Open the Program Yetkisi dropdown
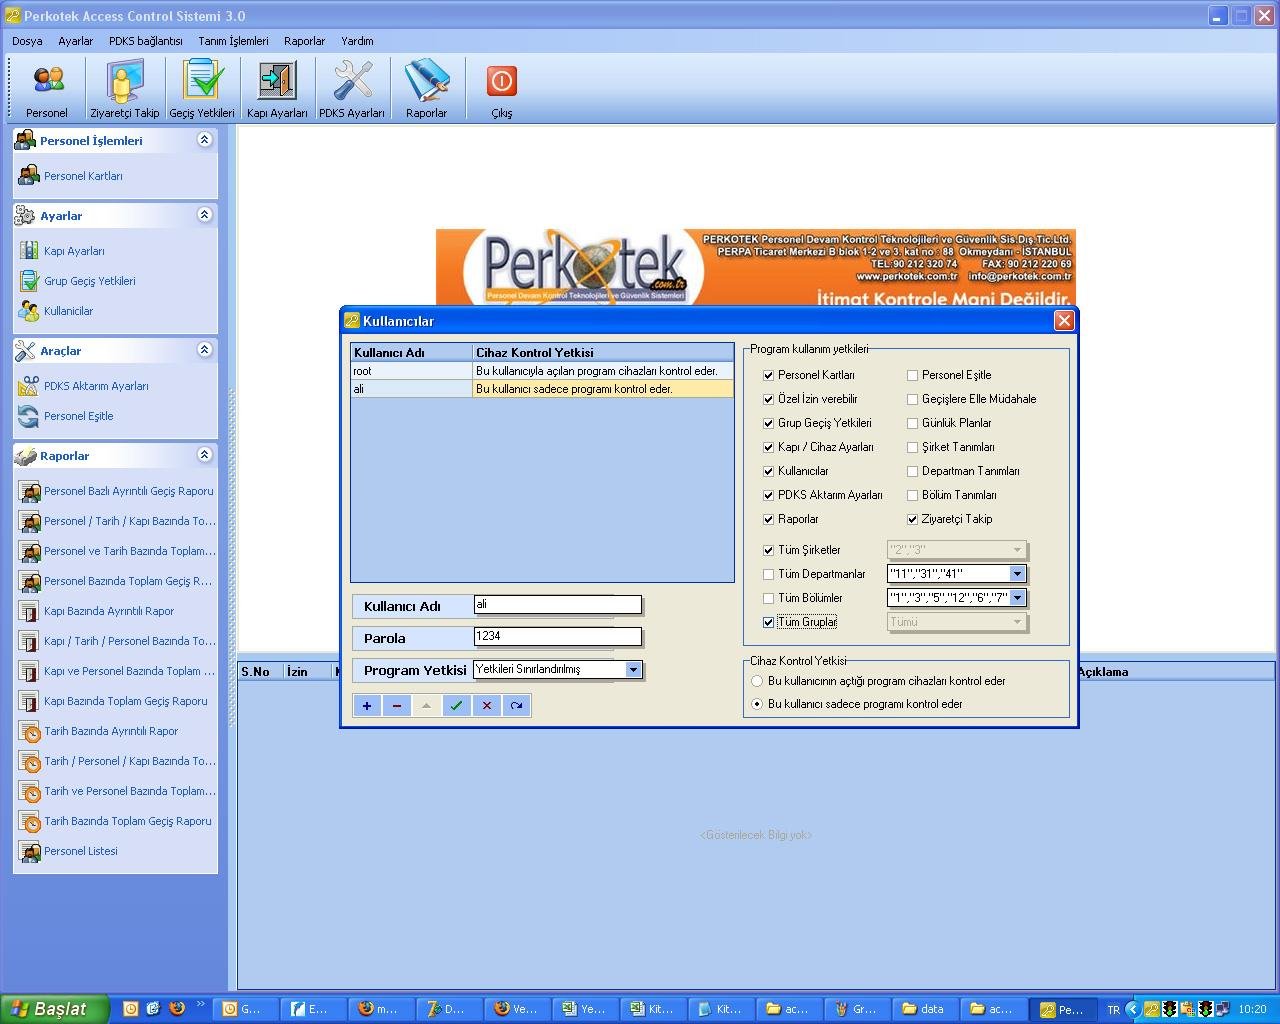This screenshot has width=1280, height=1024. click(634, 670)
